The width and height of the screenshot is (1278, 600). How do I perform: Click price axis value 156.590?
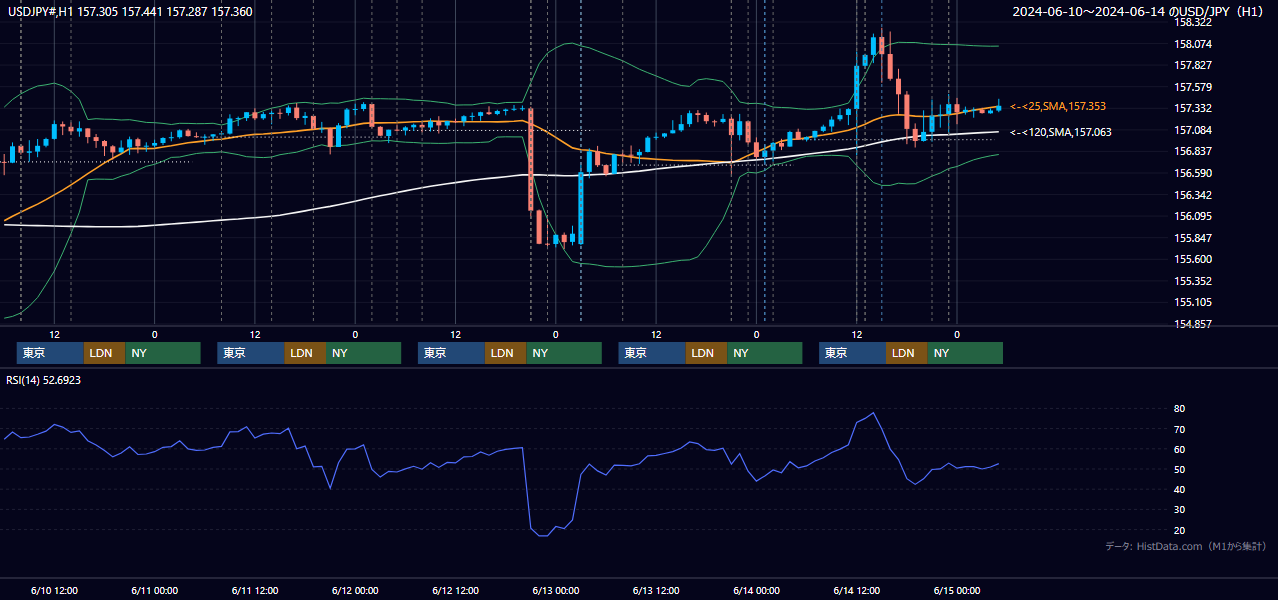point(1194,173)
